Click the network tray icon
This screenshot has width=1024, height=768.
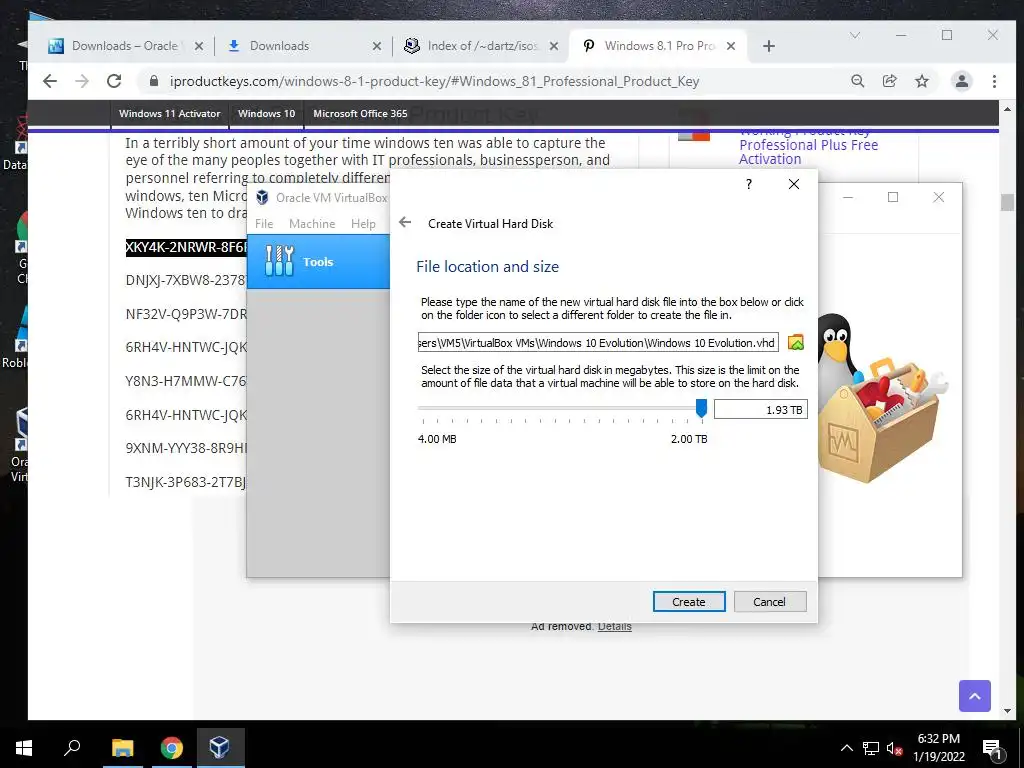pos(871,748)
